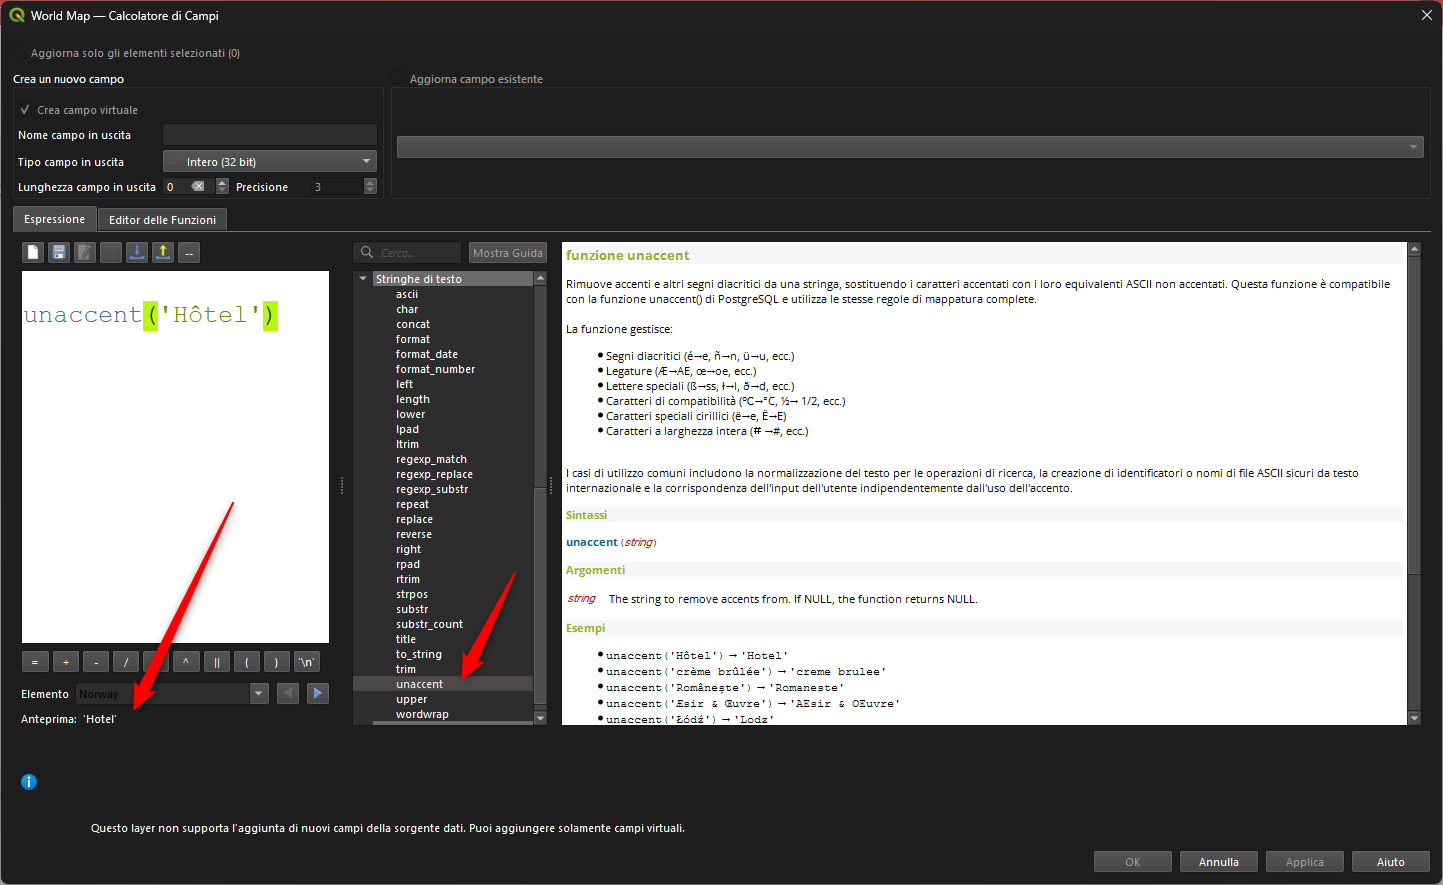This screenshot has width=1443, height=885.
Task: Open the Elemento feature dropdown showing Norway
Action: coord(259,693)
